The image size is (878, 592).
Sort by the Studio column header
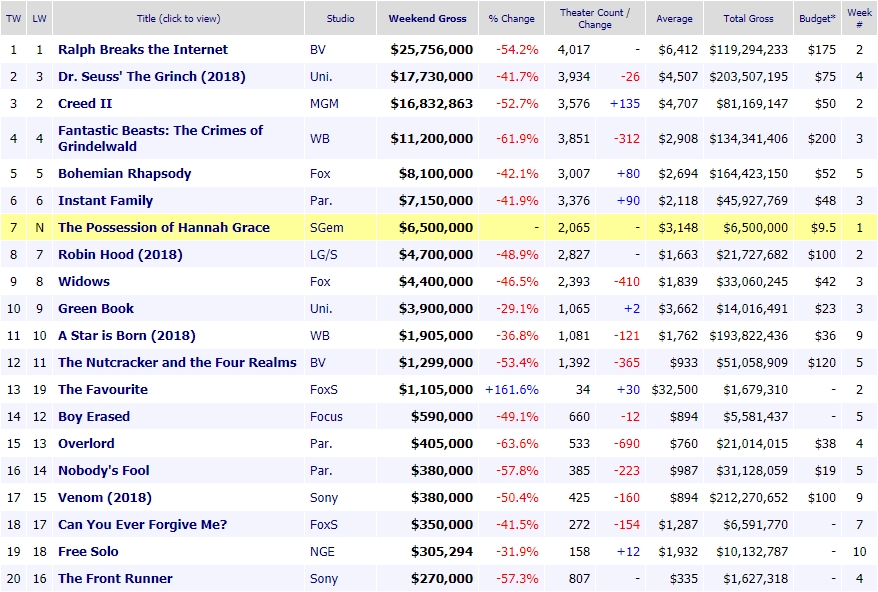340,18
